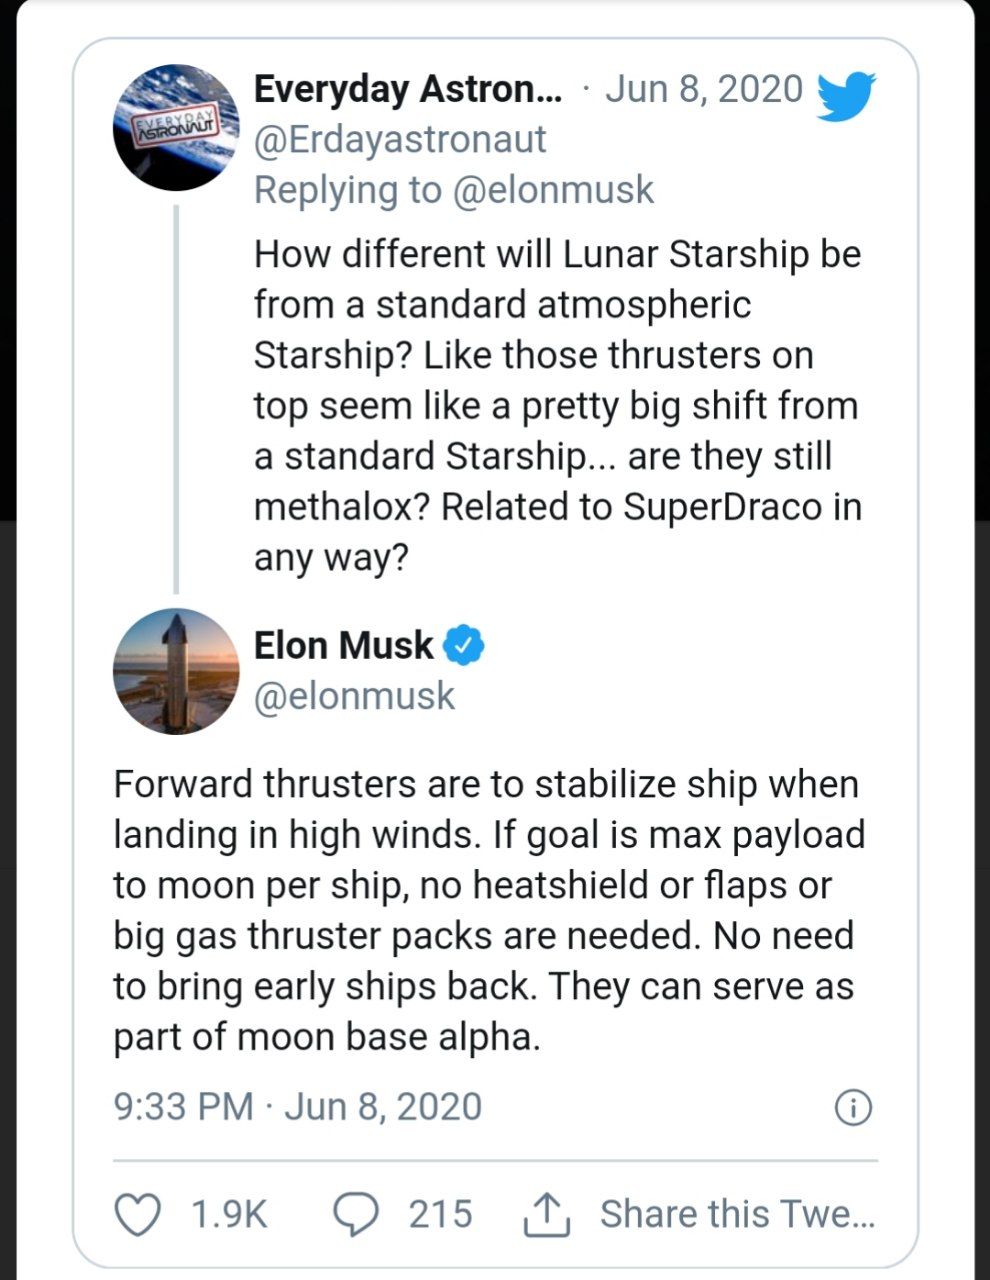Click Elon Musk's verified blue badge
The image size is (990, 1280).
pyautogui.click(x=463, y=645)
